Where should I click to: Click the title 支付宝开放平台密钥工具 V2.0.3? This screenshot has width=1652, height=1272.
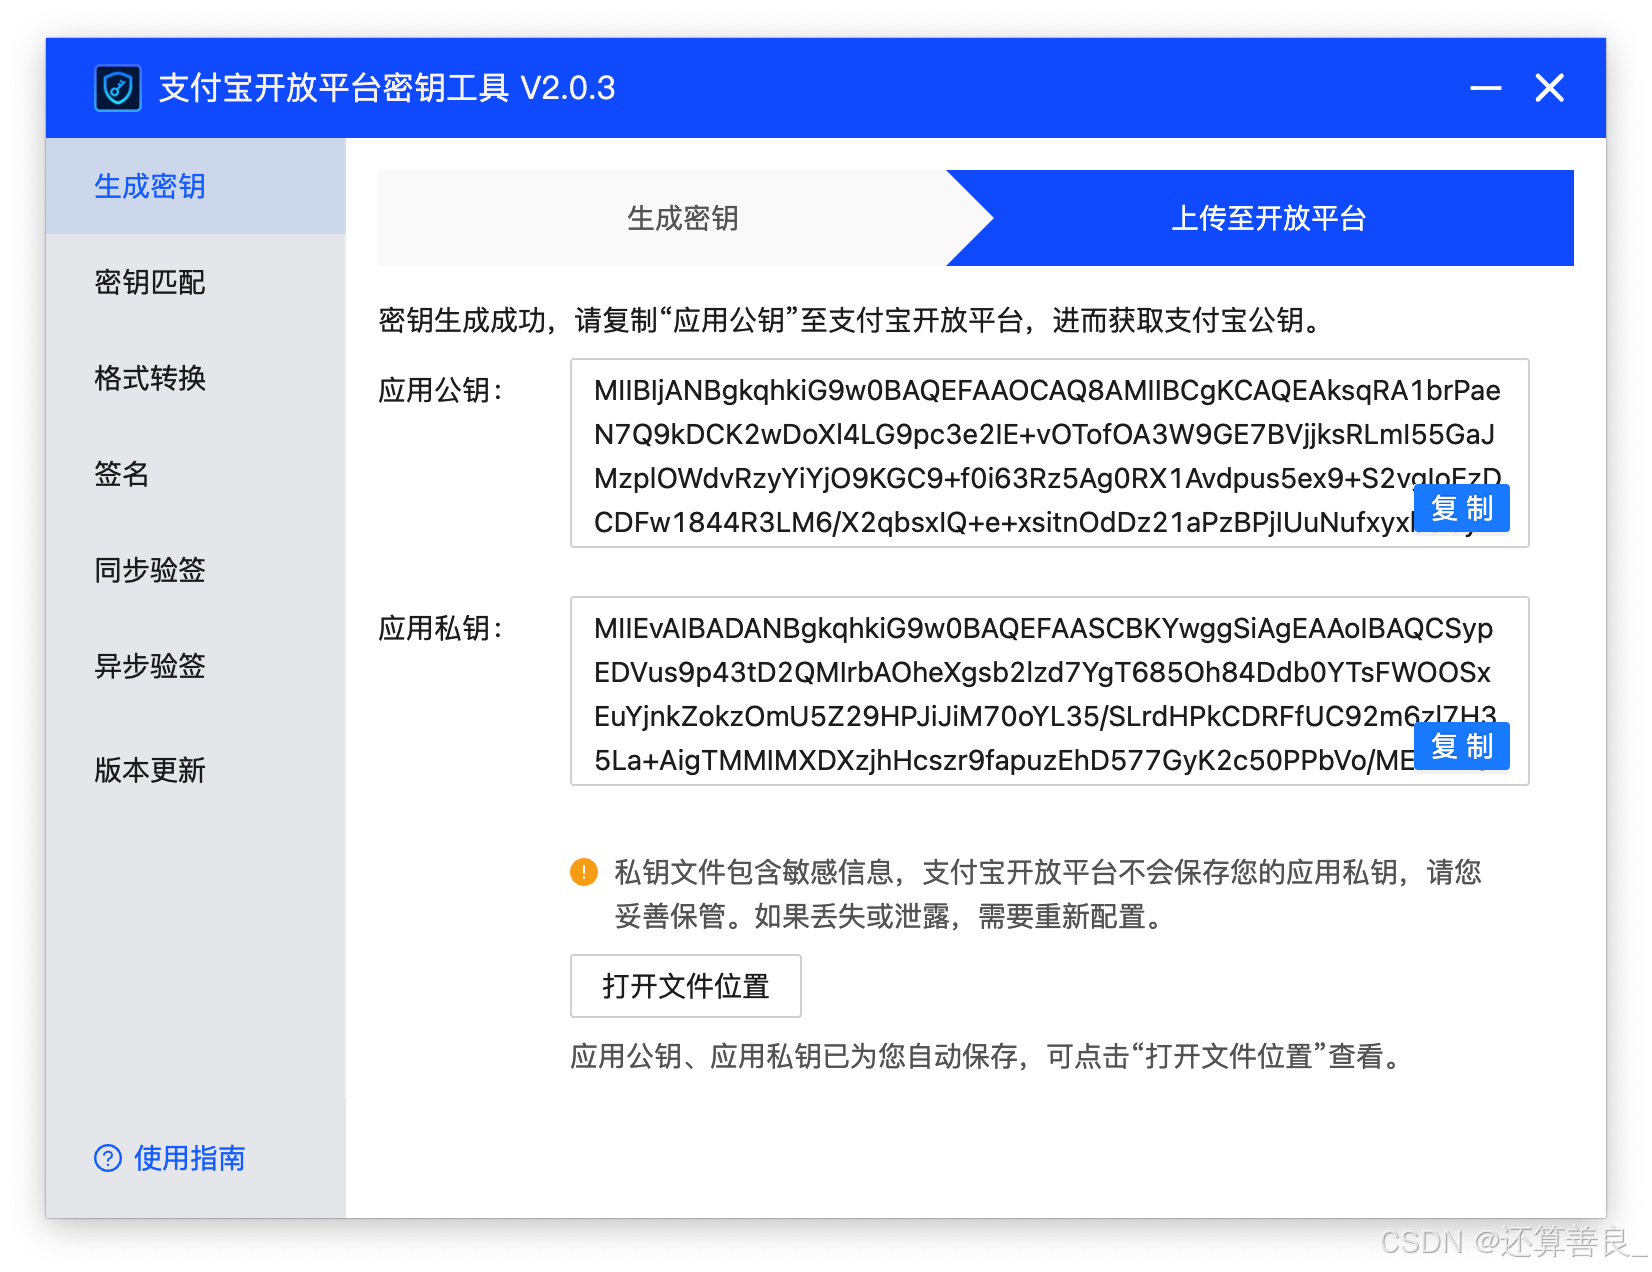387,88
